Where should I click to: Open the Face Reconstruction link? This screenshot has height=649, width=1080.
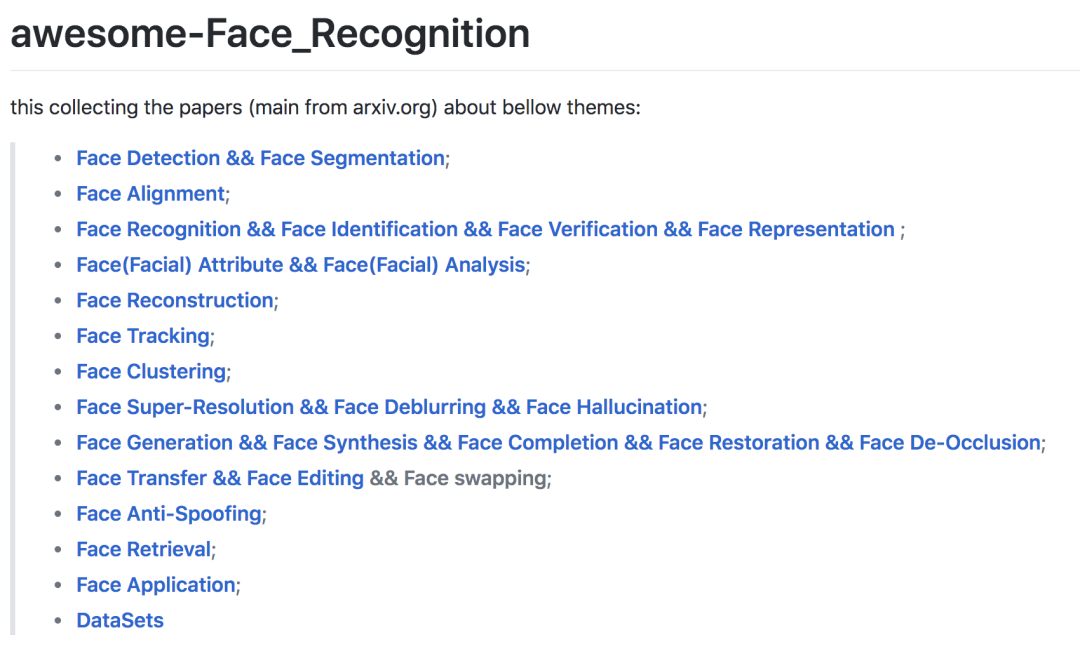coord(175,300)
